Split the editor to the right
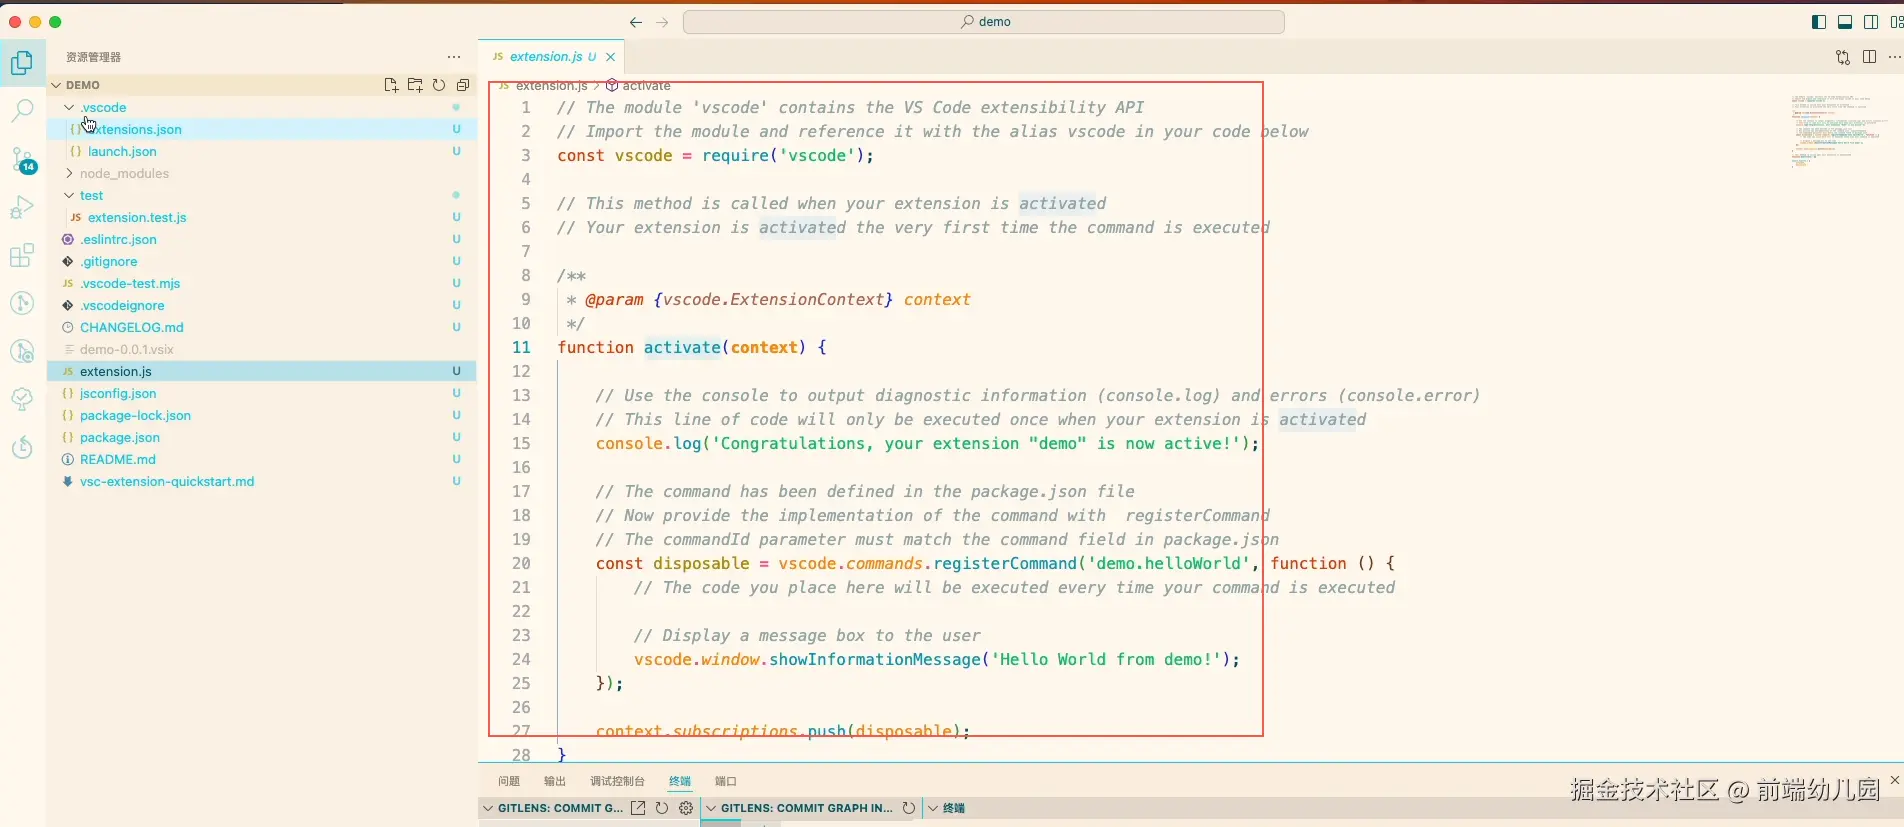 [x=1869, y=57]
